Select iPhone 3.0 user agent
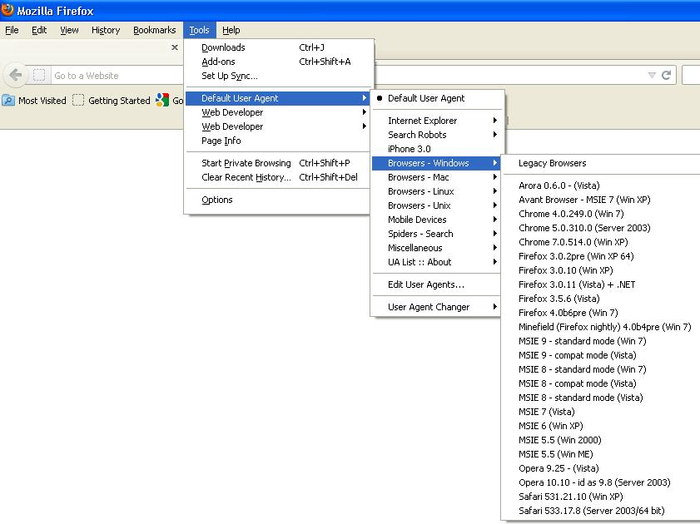700x524 pixels. coord(438,149)
